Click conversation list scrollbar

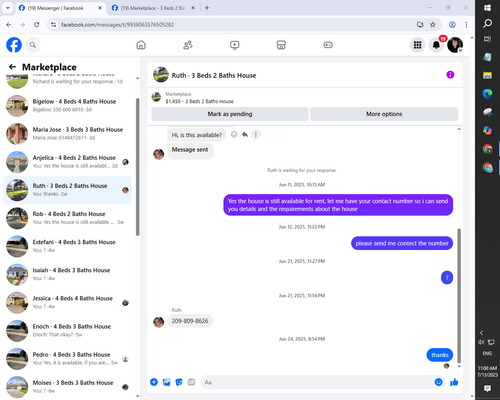pyautogui.click(x=138, y=167)
